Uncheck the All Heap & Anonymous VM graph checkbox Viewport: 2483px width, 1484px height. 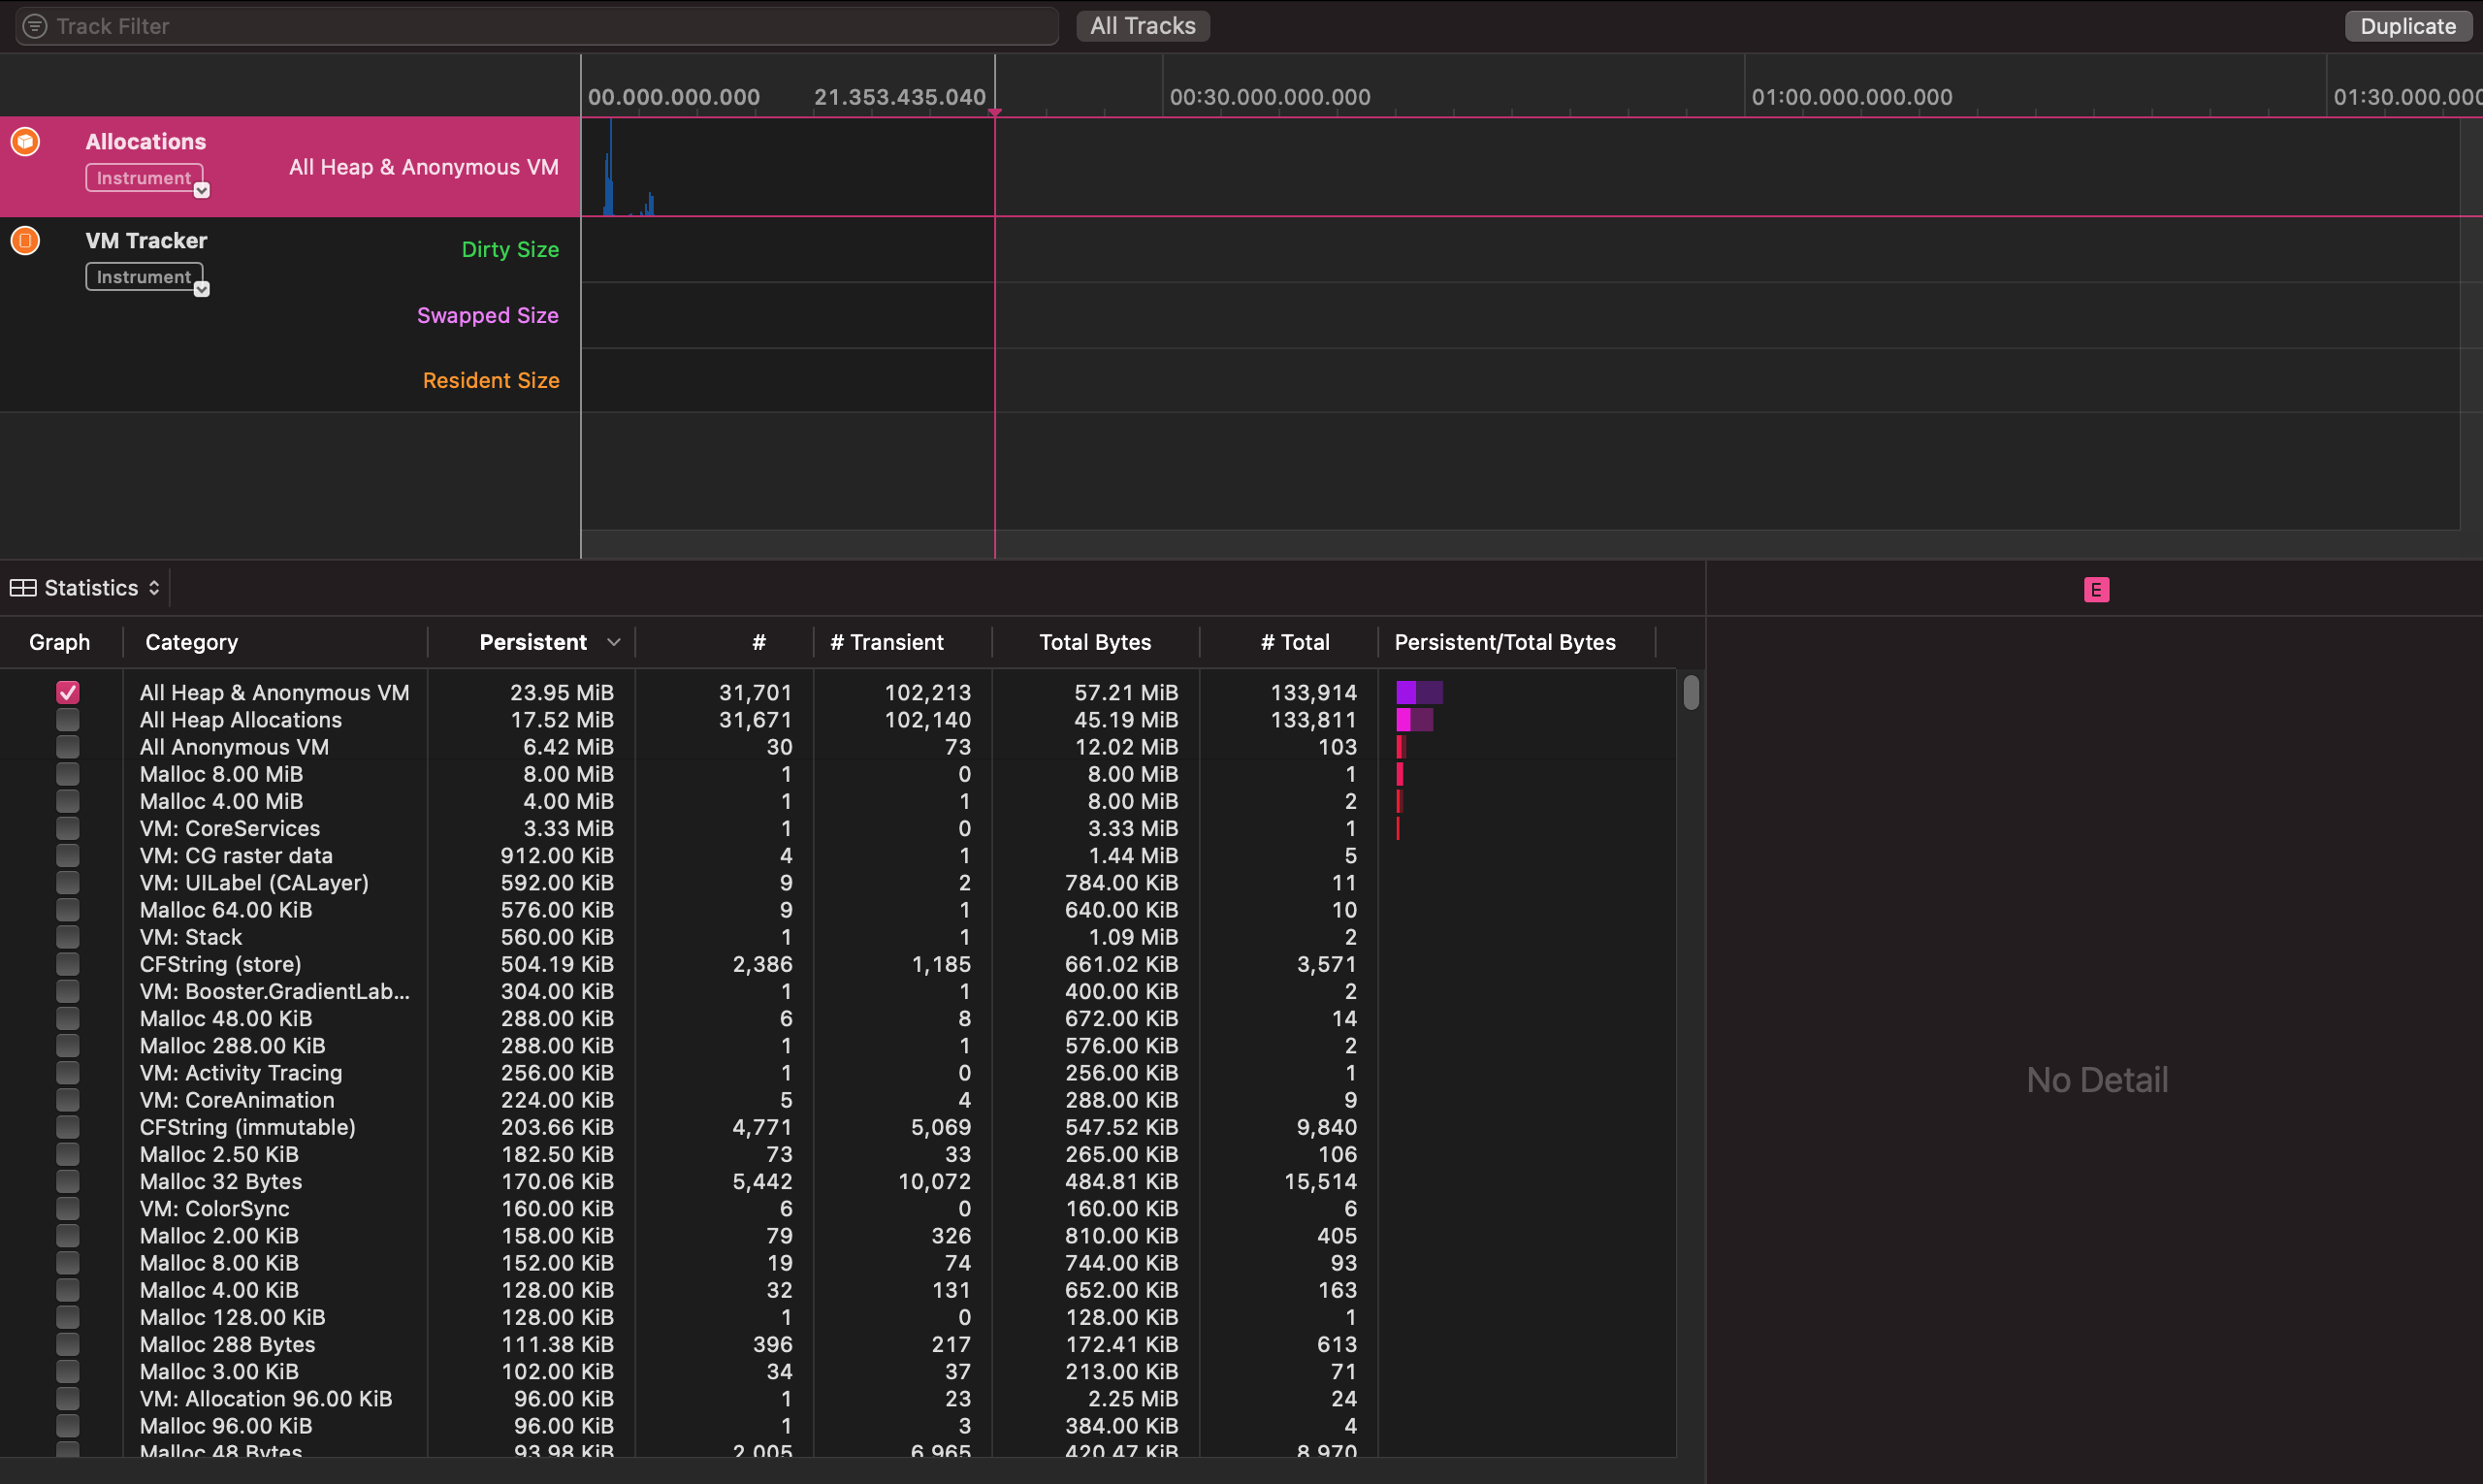point(68,693)
